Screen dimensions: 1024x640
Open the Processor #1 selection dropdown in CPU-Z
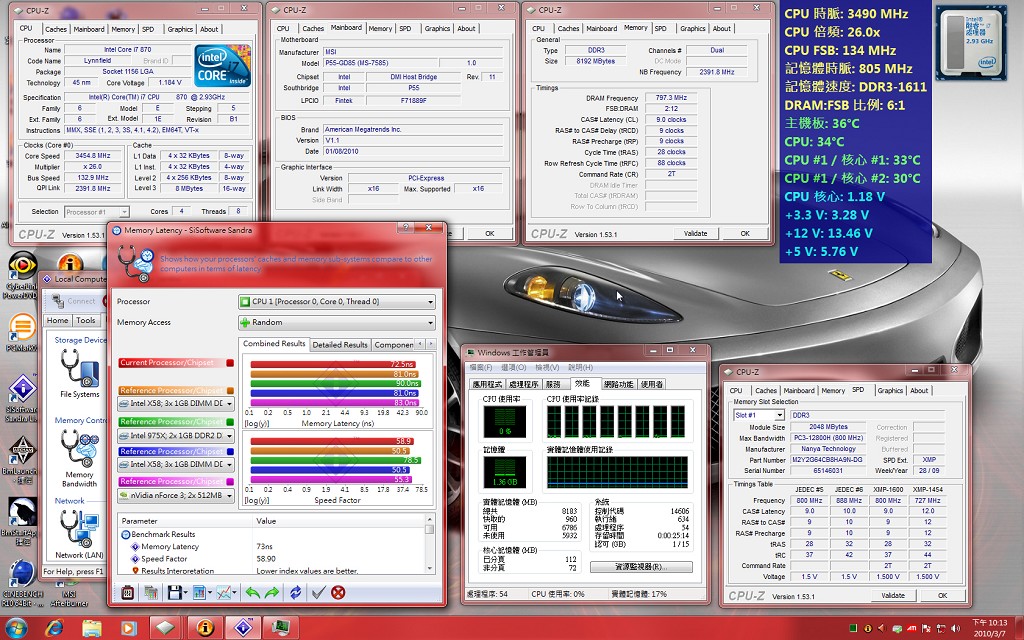point(97,212)
